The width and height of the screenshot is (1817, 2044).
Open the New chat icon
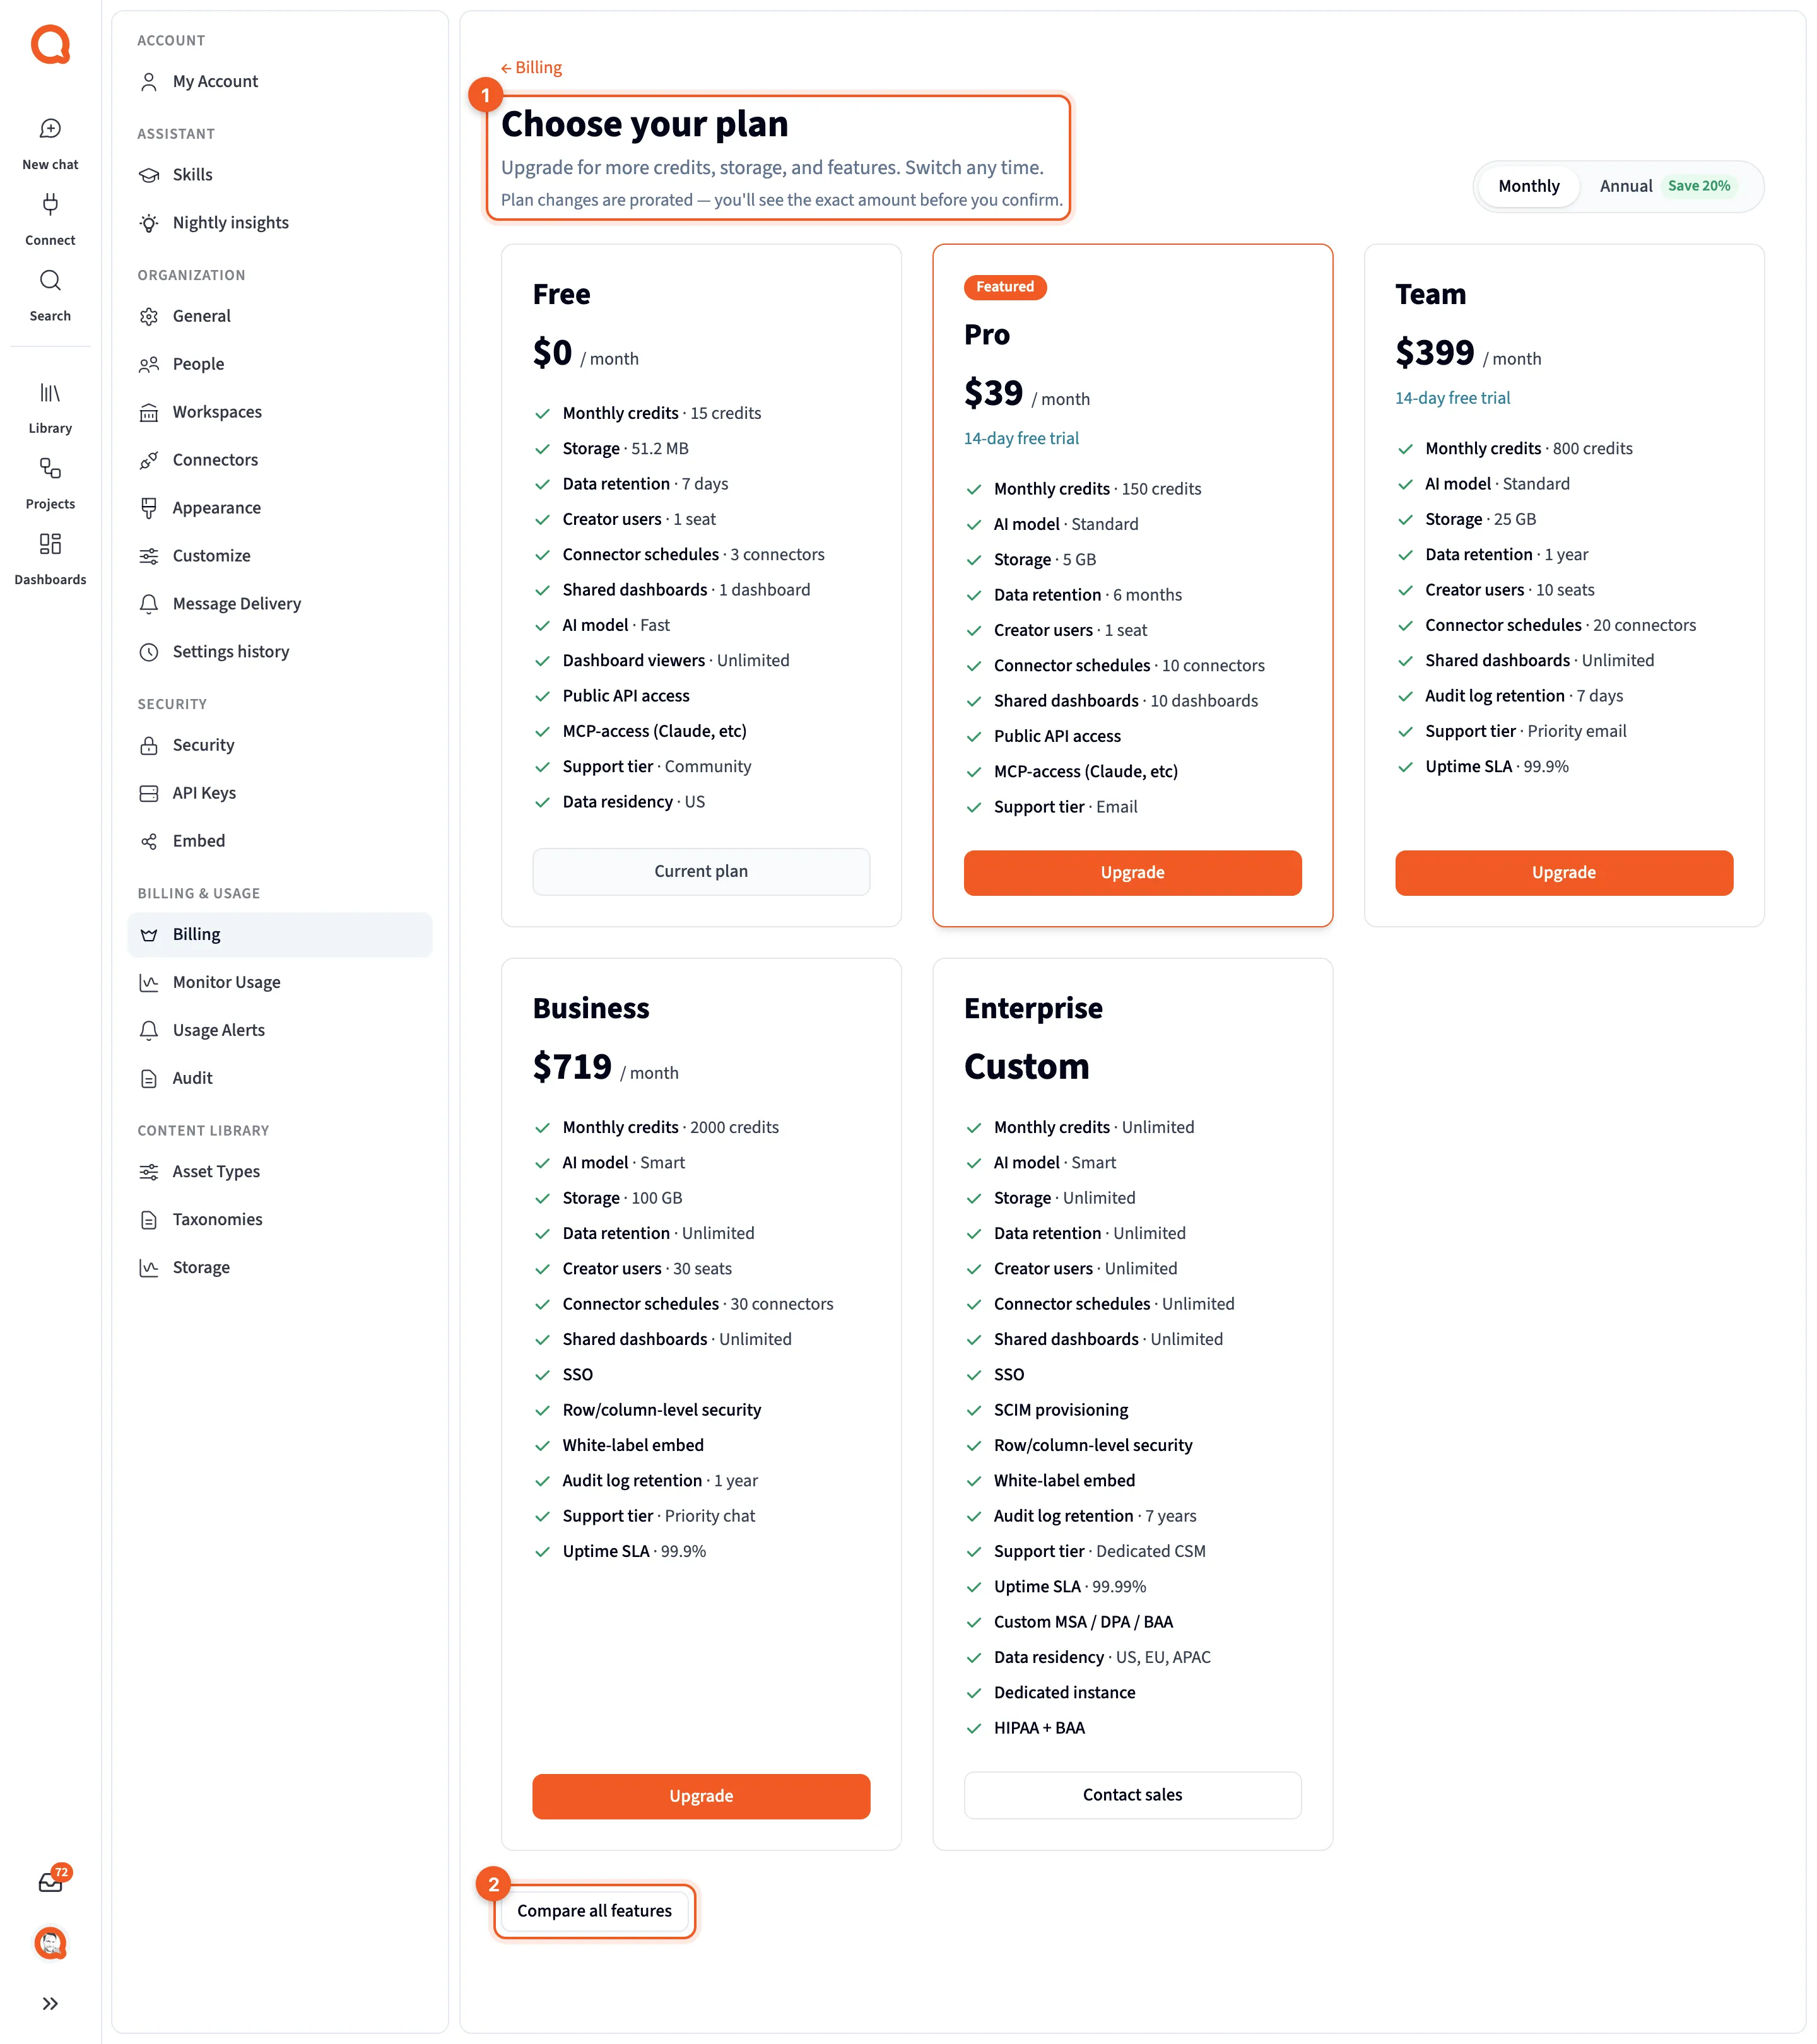(x=50, y=128)
